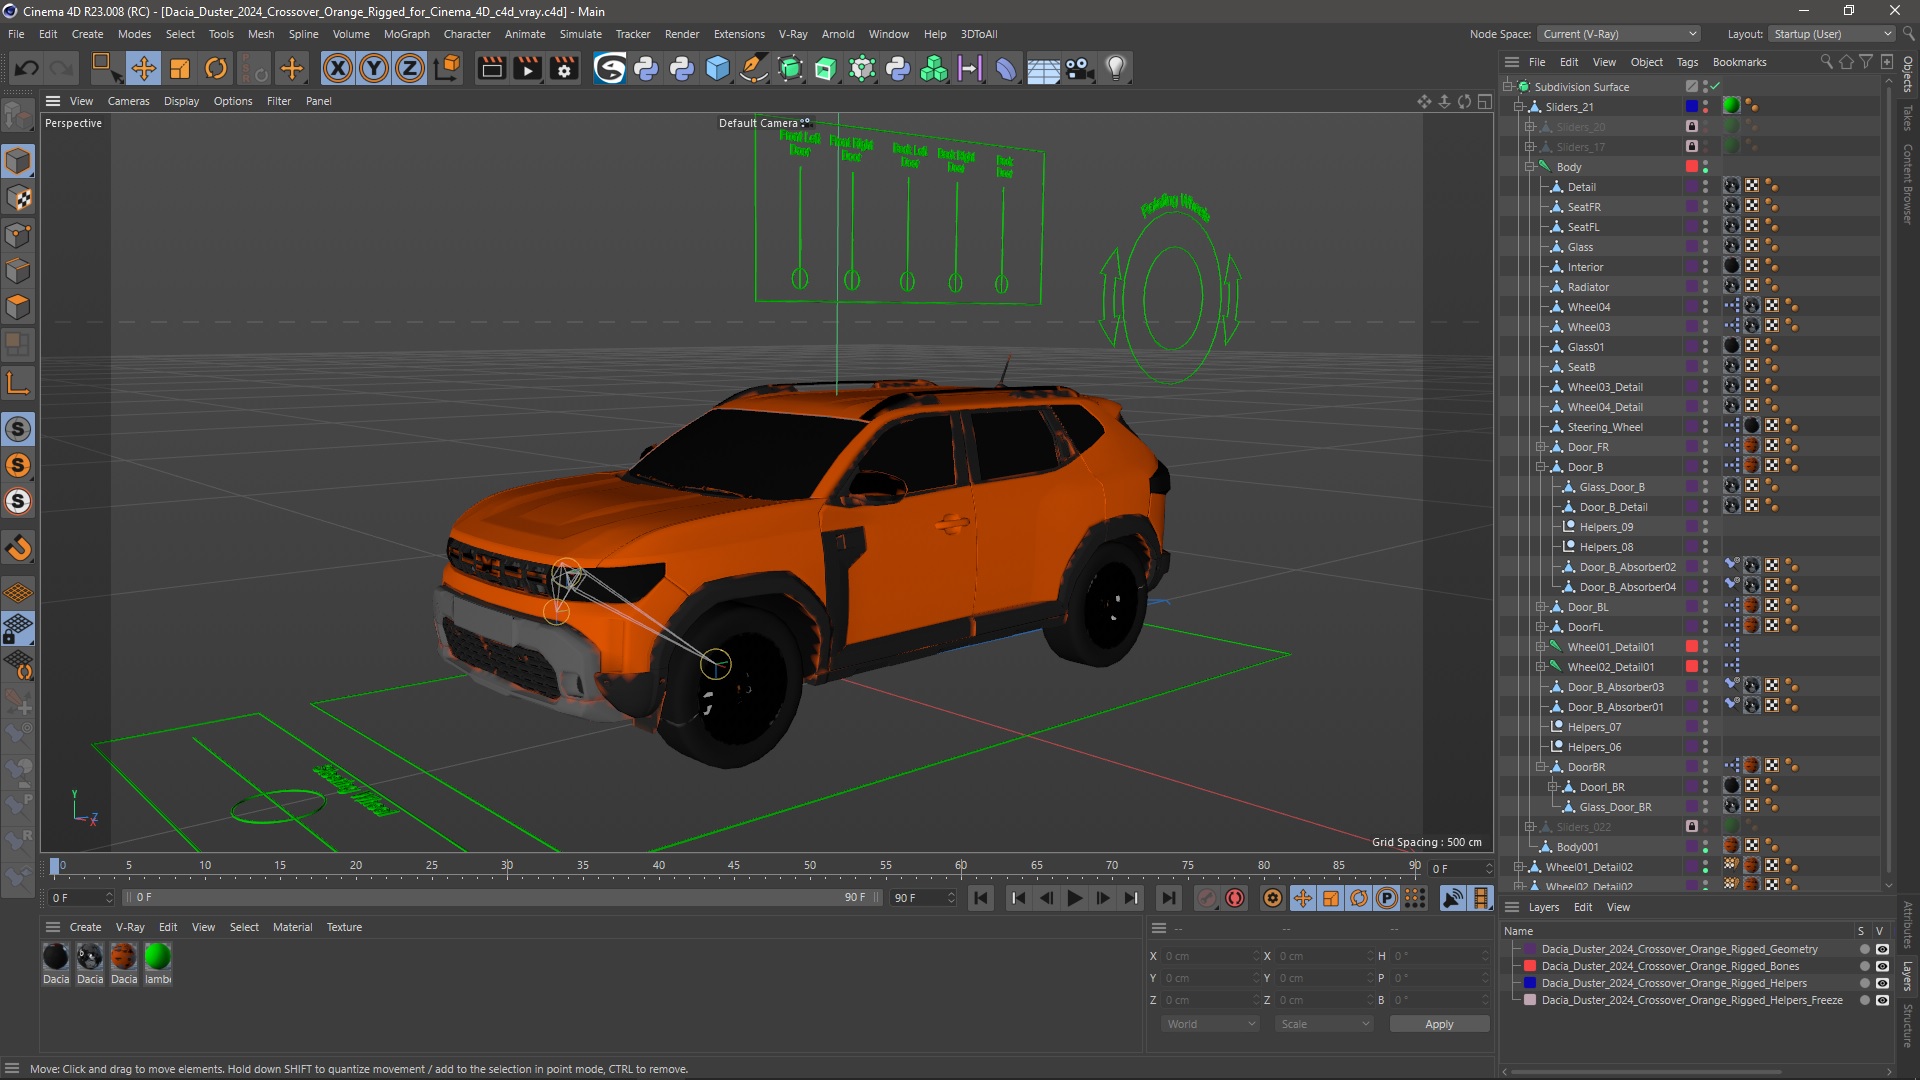Viewport: 1920px width, 1080px height.
Task: Click the Floor grid icon in toolbar
Action: [1043, 68]
